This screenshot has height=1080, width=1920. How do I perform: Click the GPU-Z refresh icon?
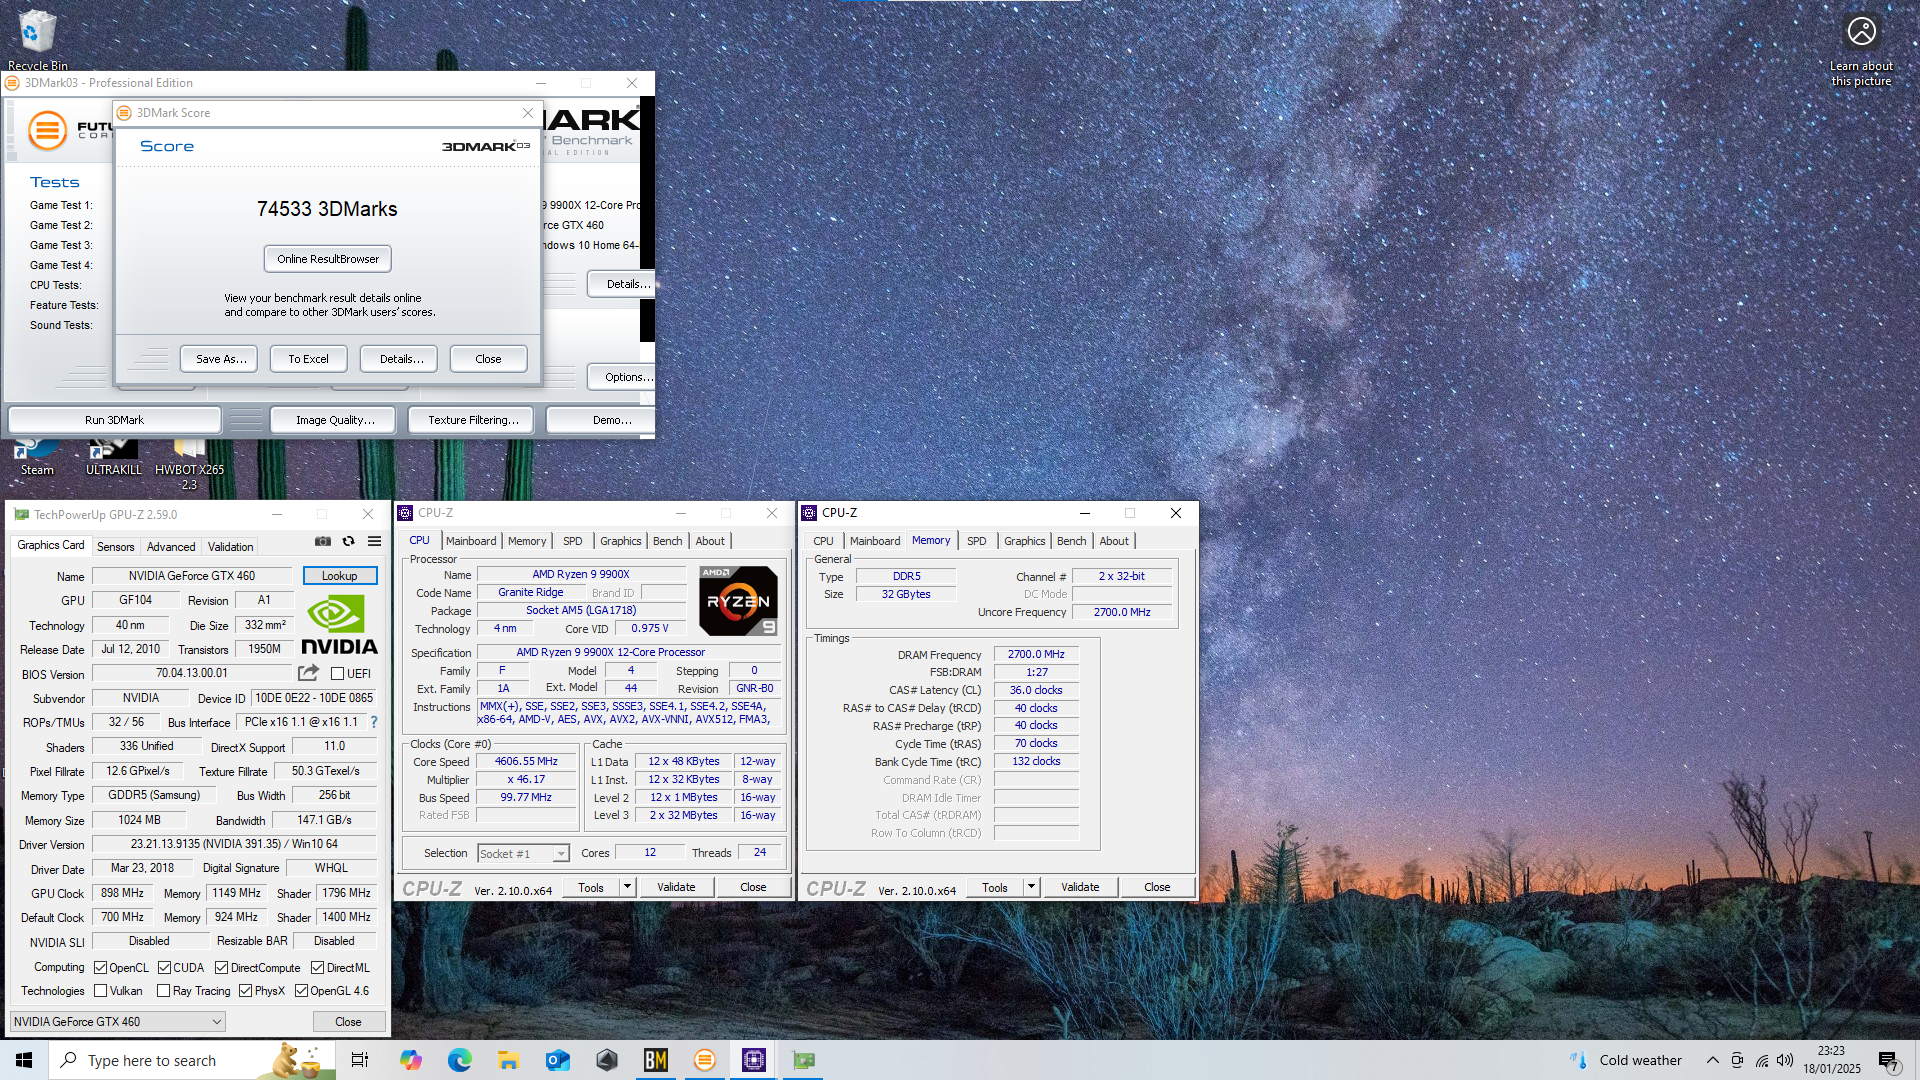tap(348, 541)
